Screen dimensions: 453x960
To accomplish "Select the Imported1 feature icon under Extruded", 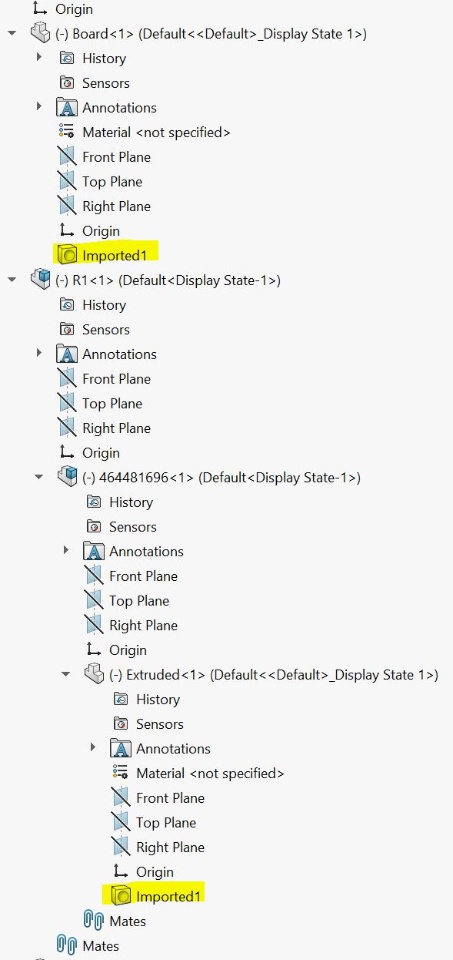I will coord(121,896).
